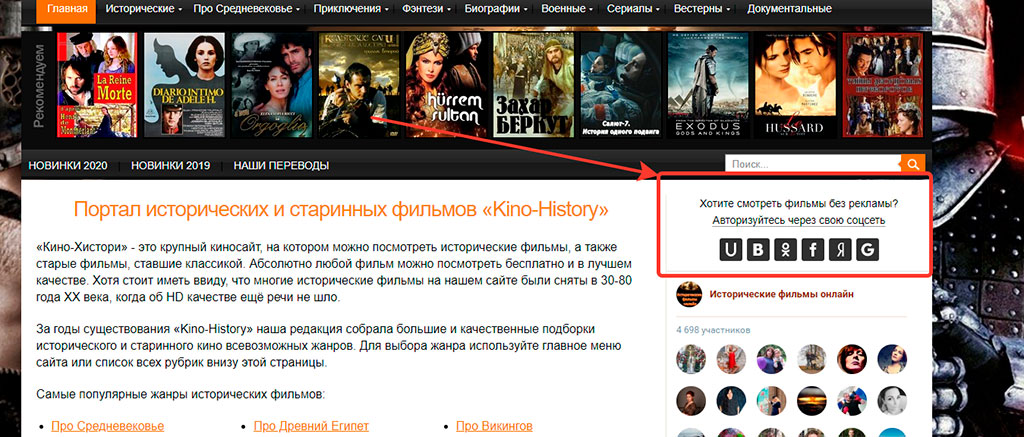The height and width of the screenshot is (437, 1024).
Task: Log in via the uID icon
Action: coord(730,250)
